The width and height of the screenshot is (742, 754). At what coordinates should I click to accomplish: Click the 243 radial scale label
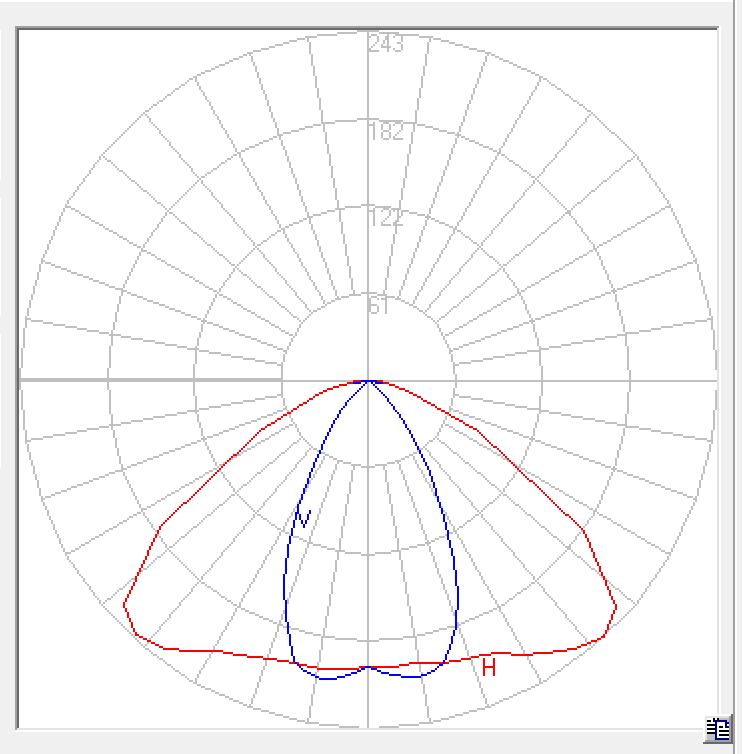385,44
